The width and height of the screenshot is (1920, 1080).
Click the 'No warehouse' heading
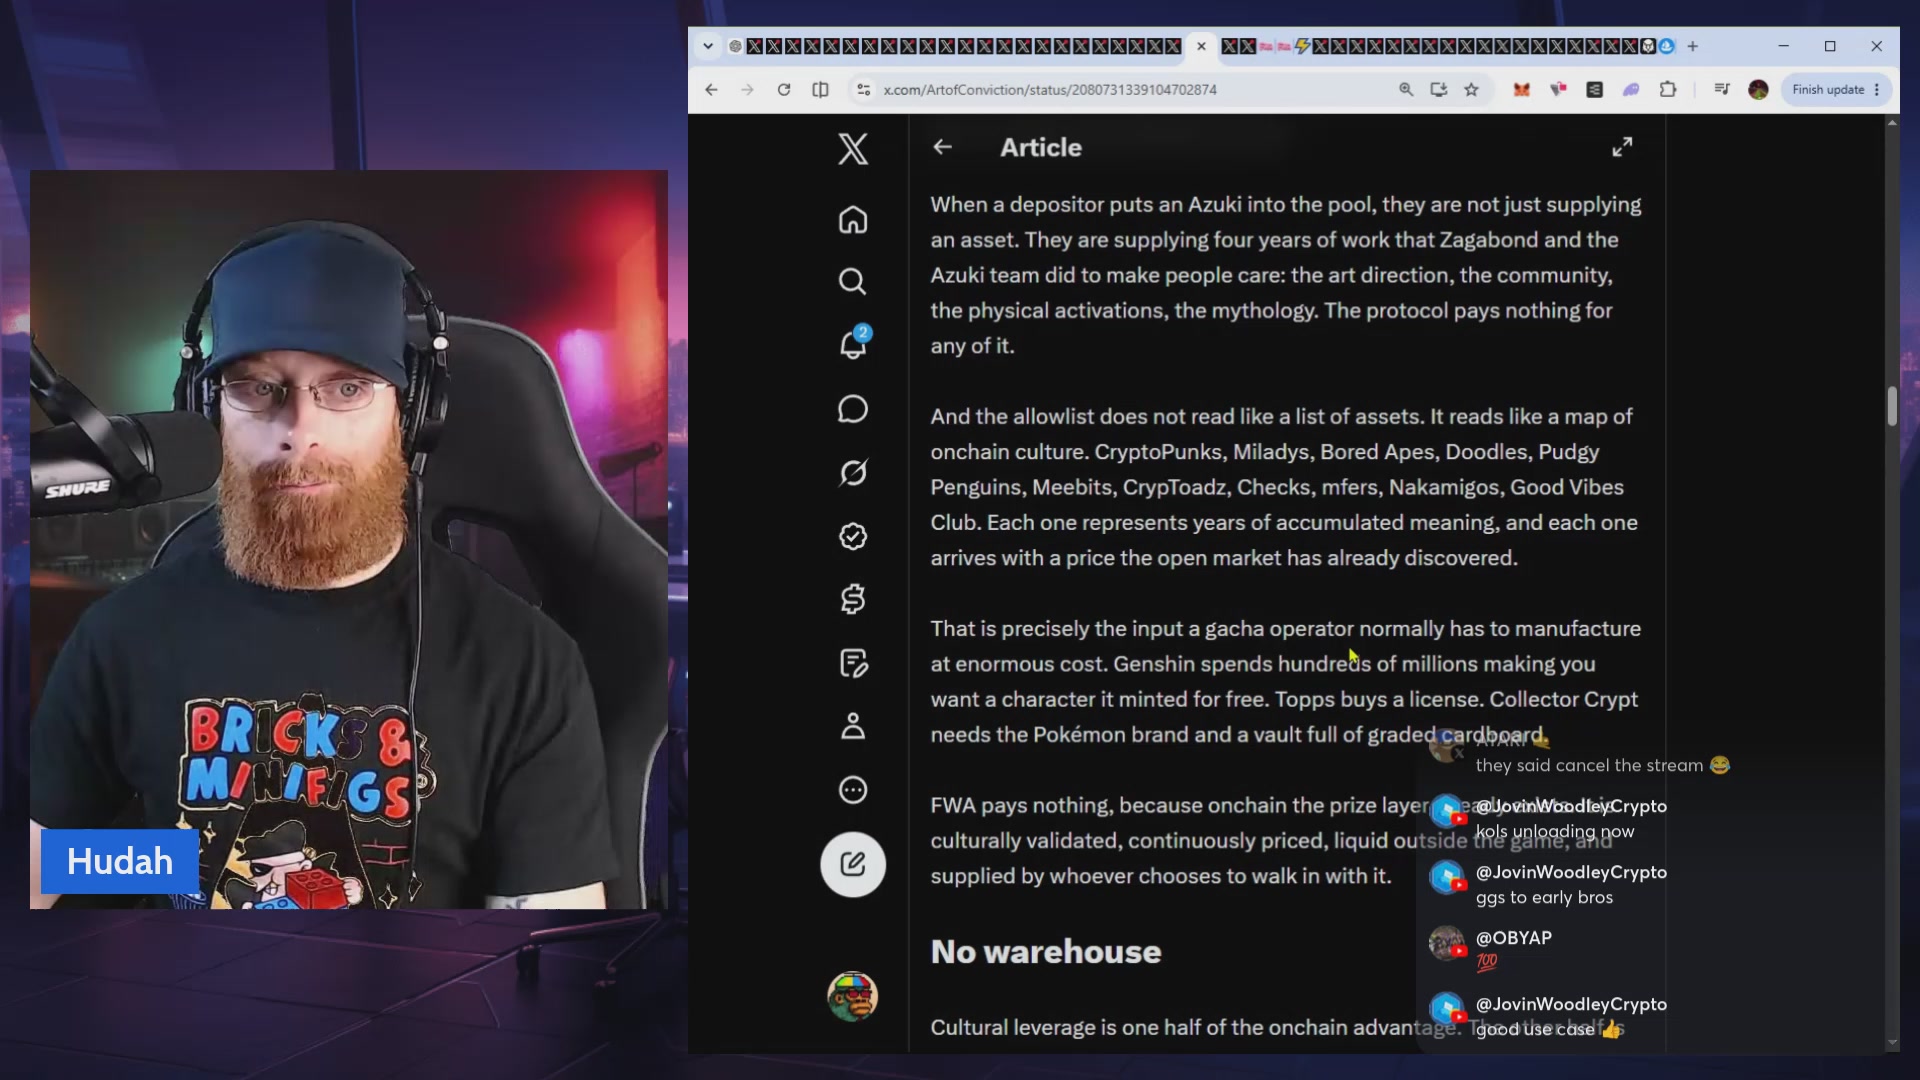1046,951
